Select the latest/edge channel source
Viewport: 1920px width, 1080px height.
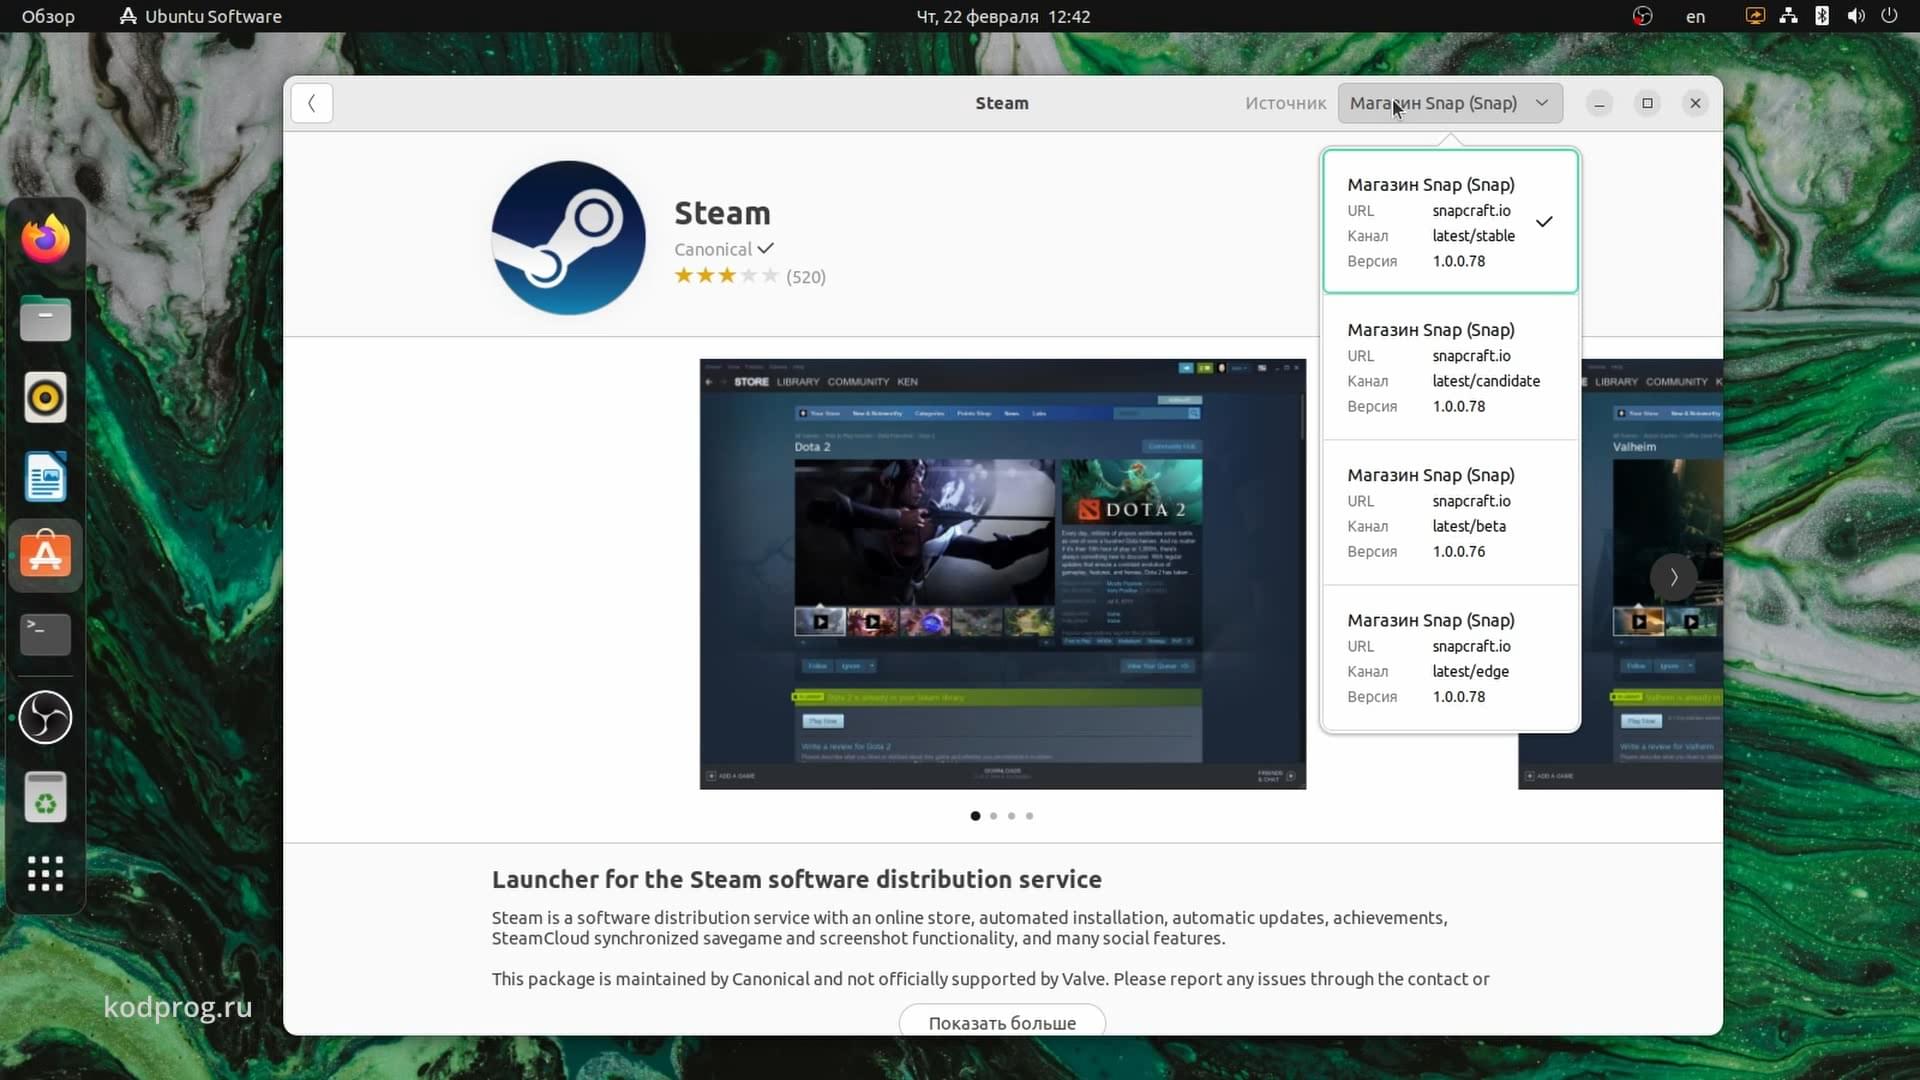click(1450, 657)
